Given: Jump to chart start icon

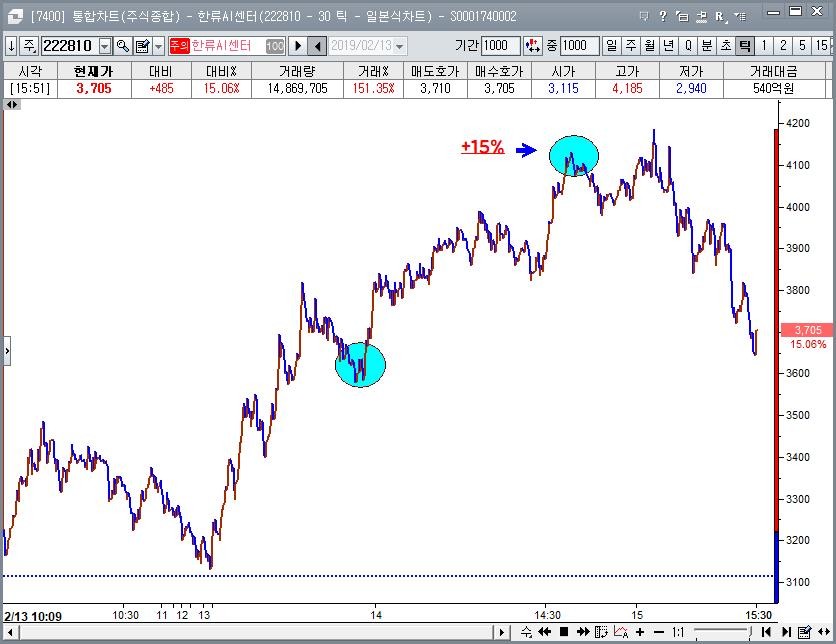Looking at the screenshot, I should pos(765,632).
